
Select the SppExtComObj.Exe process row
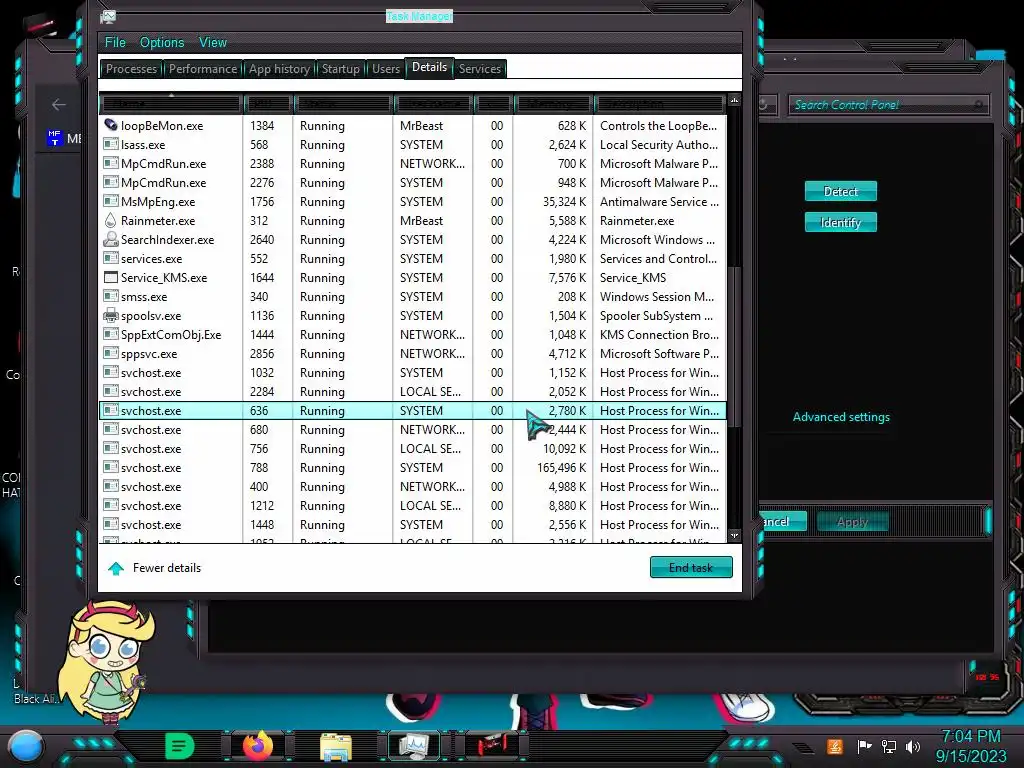pyautogui.click(x=412, y=335)
